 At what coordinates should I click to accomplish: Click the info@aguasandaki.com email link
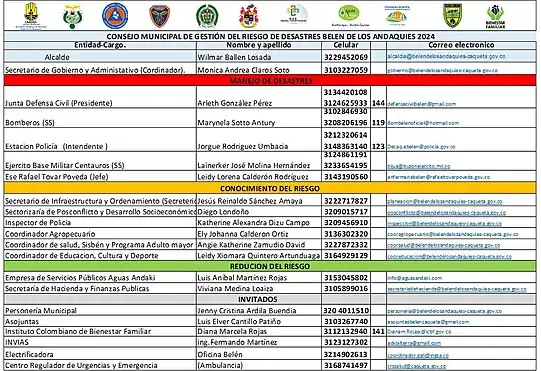(x=415, y=278)
